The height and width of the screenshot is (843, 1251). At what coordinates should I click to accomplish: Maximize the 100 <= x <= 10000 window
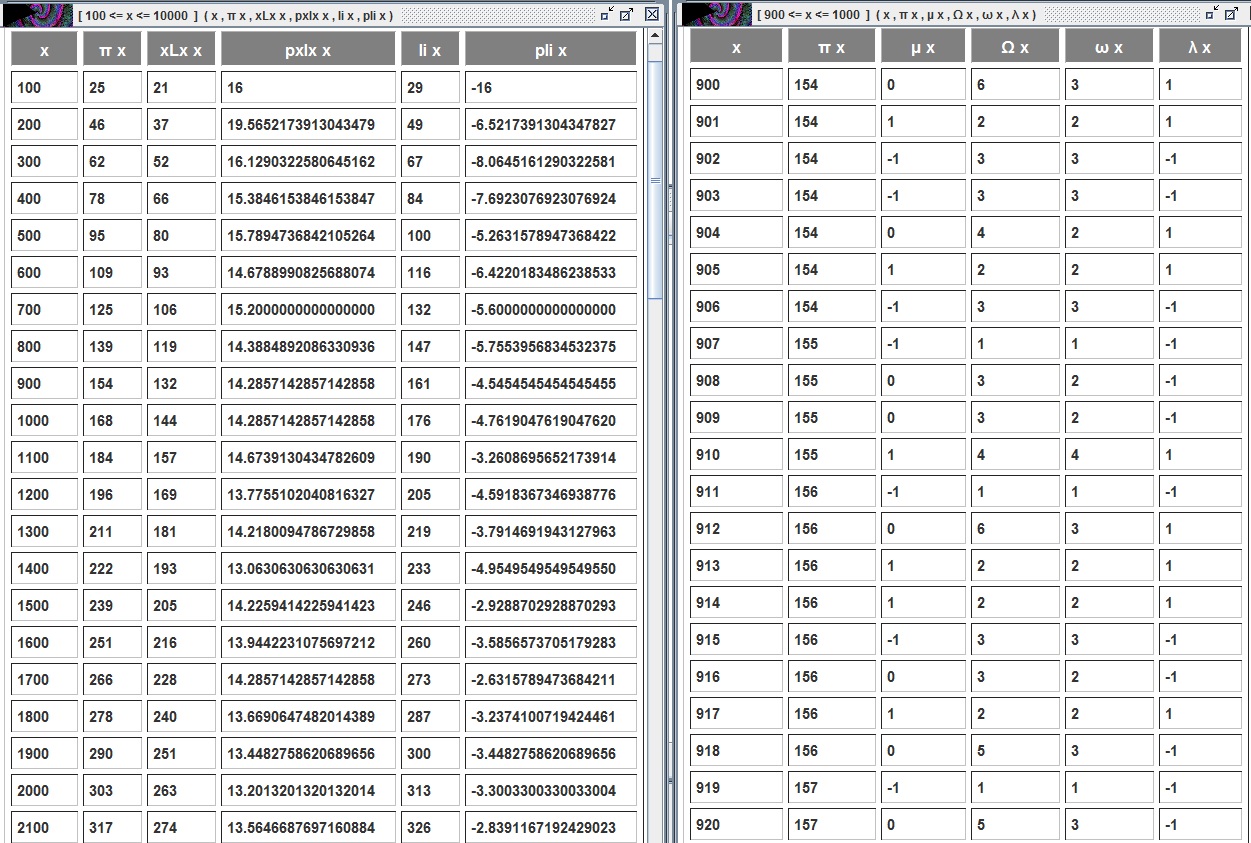[628, 14]
